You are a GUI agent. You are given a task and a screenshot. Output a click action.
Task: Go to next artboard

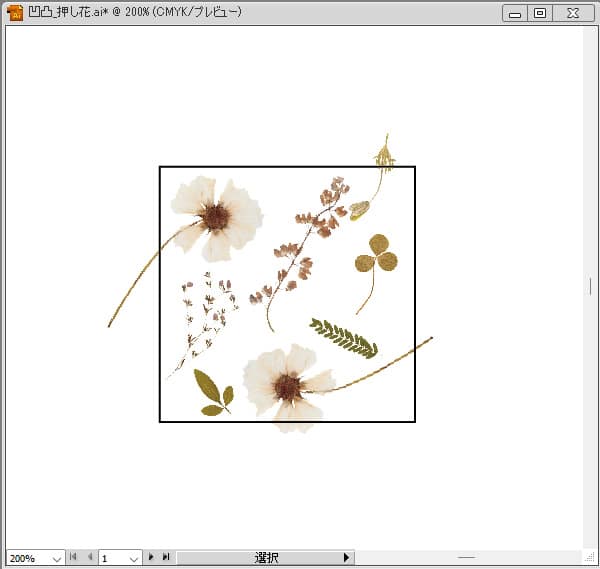coord(151,557)
